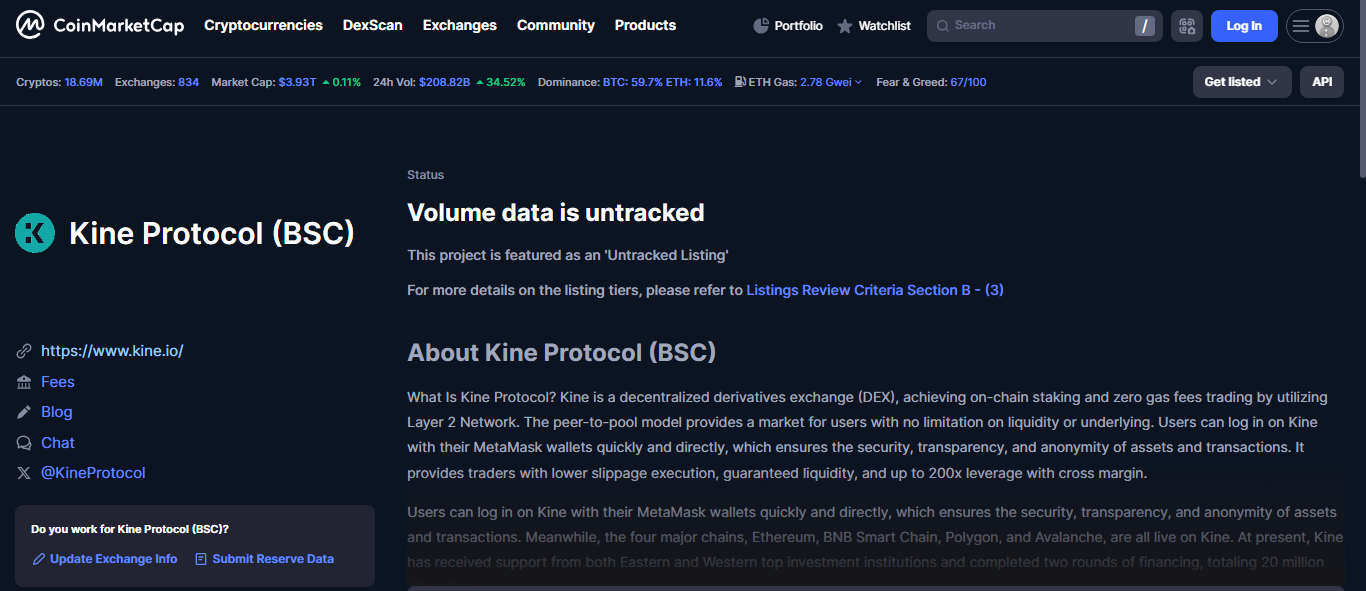Click the Do you work for Kine Protocol text
The height and width of the screenshot is (591, 1366).
click(130, 529)
